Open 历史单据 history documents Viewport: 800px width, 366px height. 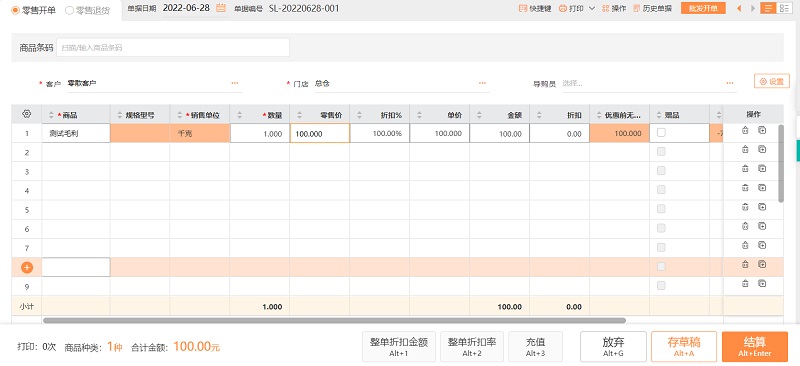coord(653,9)
